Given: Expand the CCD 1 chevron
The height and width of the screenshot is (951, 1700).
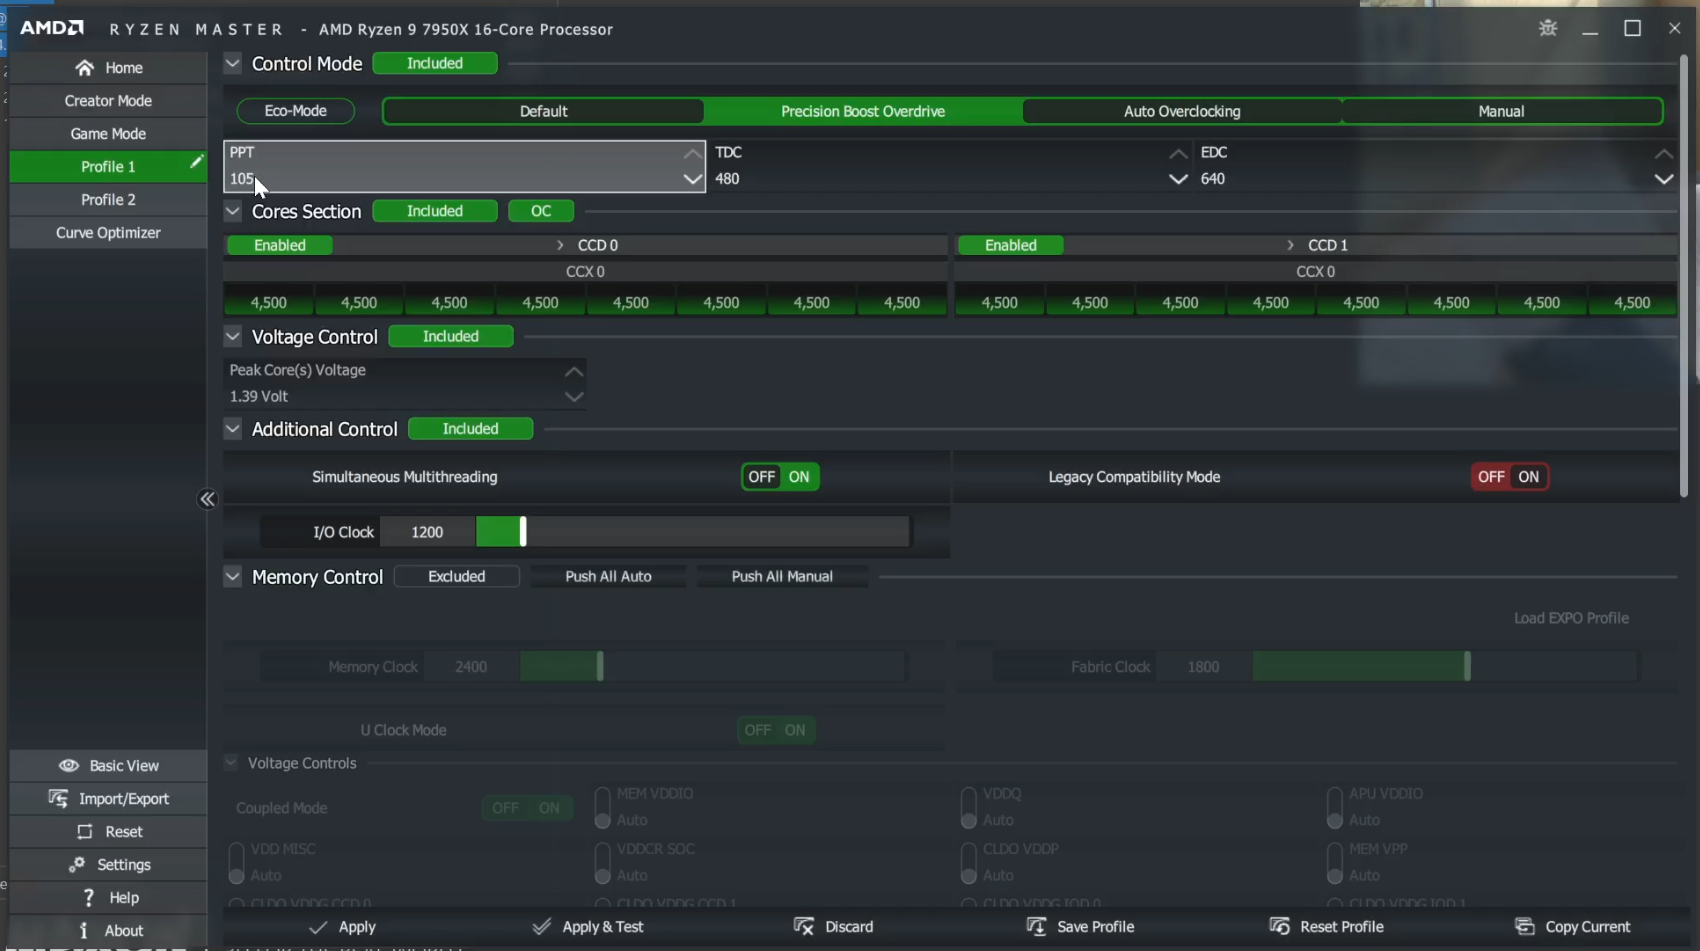Looking at the screenshot, I should (1290, 245).
